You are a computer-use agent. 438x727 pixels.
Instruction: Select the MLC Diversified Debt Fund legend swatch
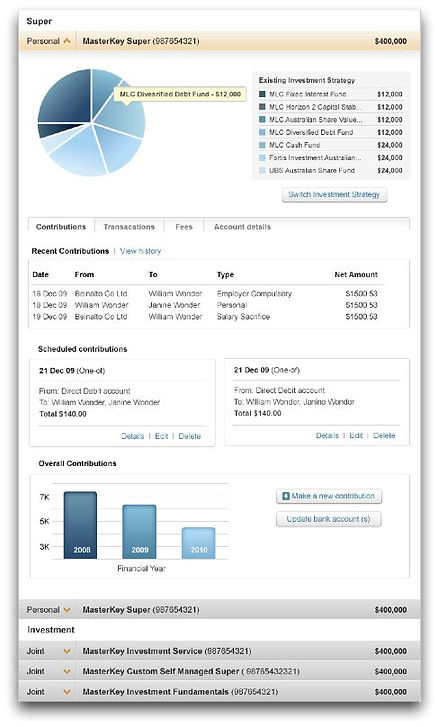click(x=262, y=133)
